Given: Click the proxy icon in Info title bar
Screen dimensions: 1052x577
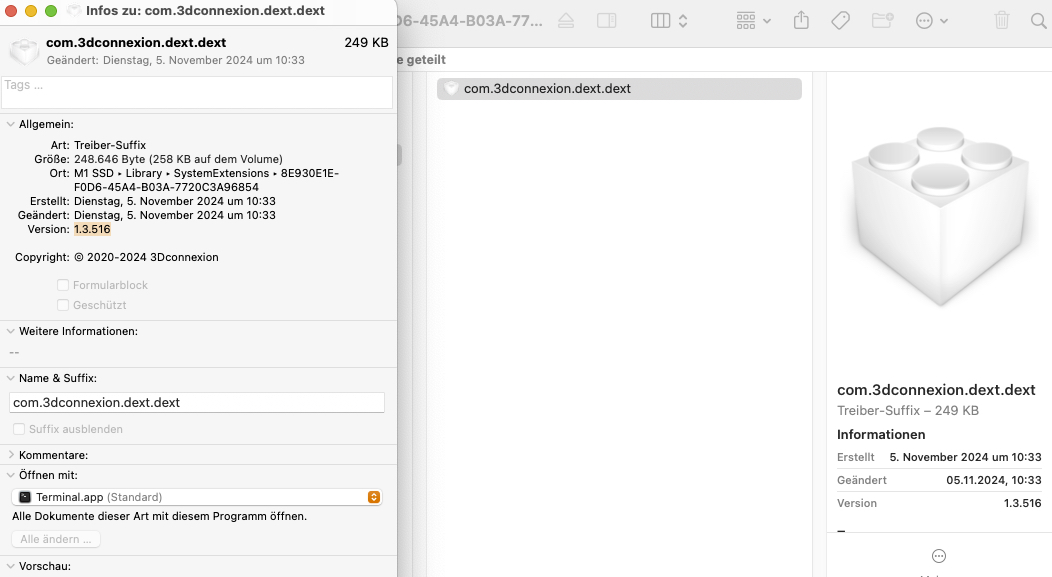Looking at the screenshot, I should coord(75,11).
